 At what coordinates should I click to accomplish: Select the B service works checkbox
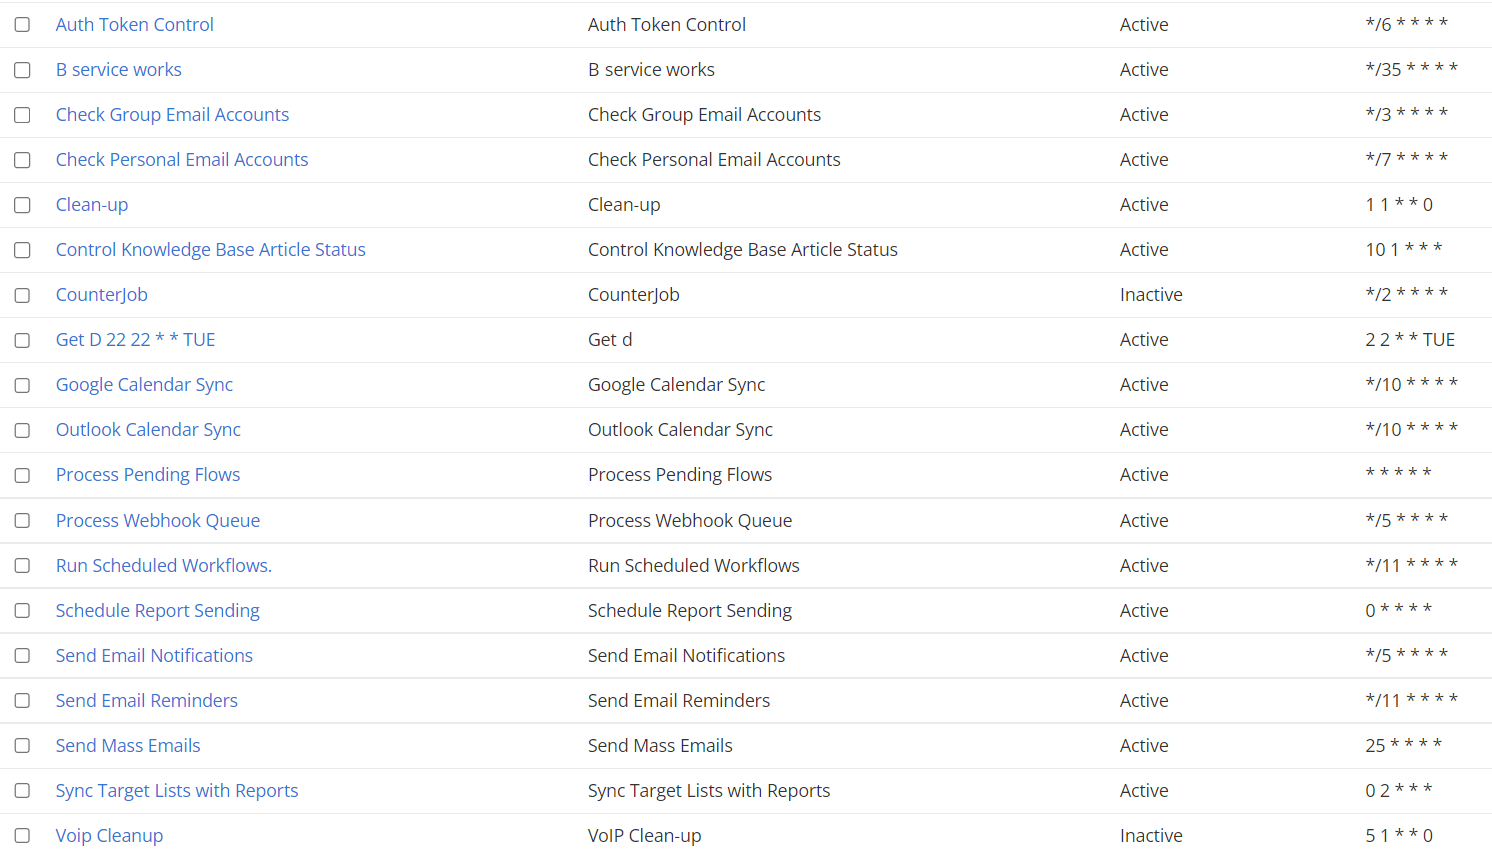(x=22, y=70)
